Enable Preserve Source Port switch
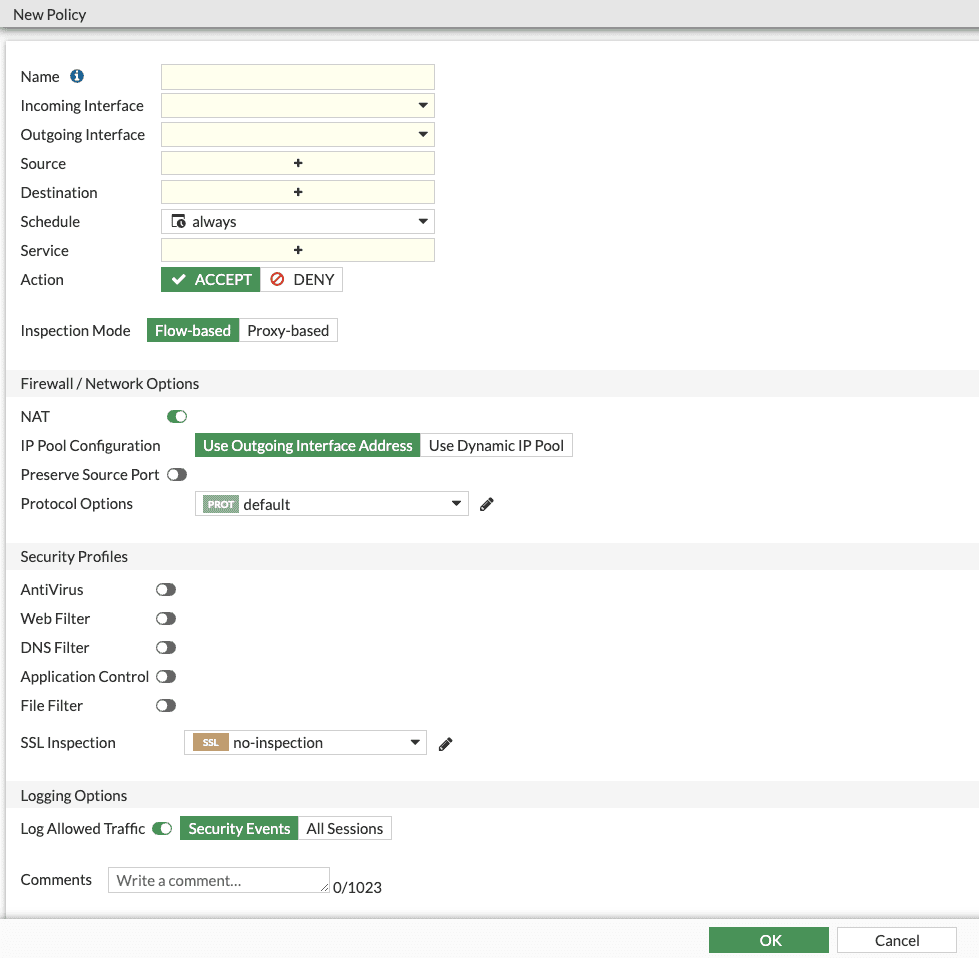 (x=177, y=474)
